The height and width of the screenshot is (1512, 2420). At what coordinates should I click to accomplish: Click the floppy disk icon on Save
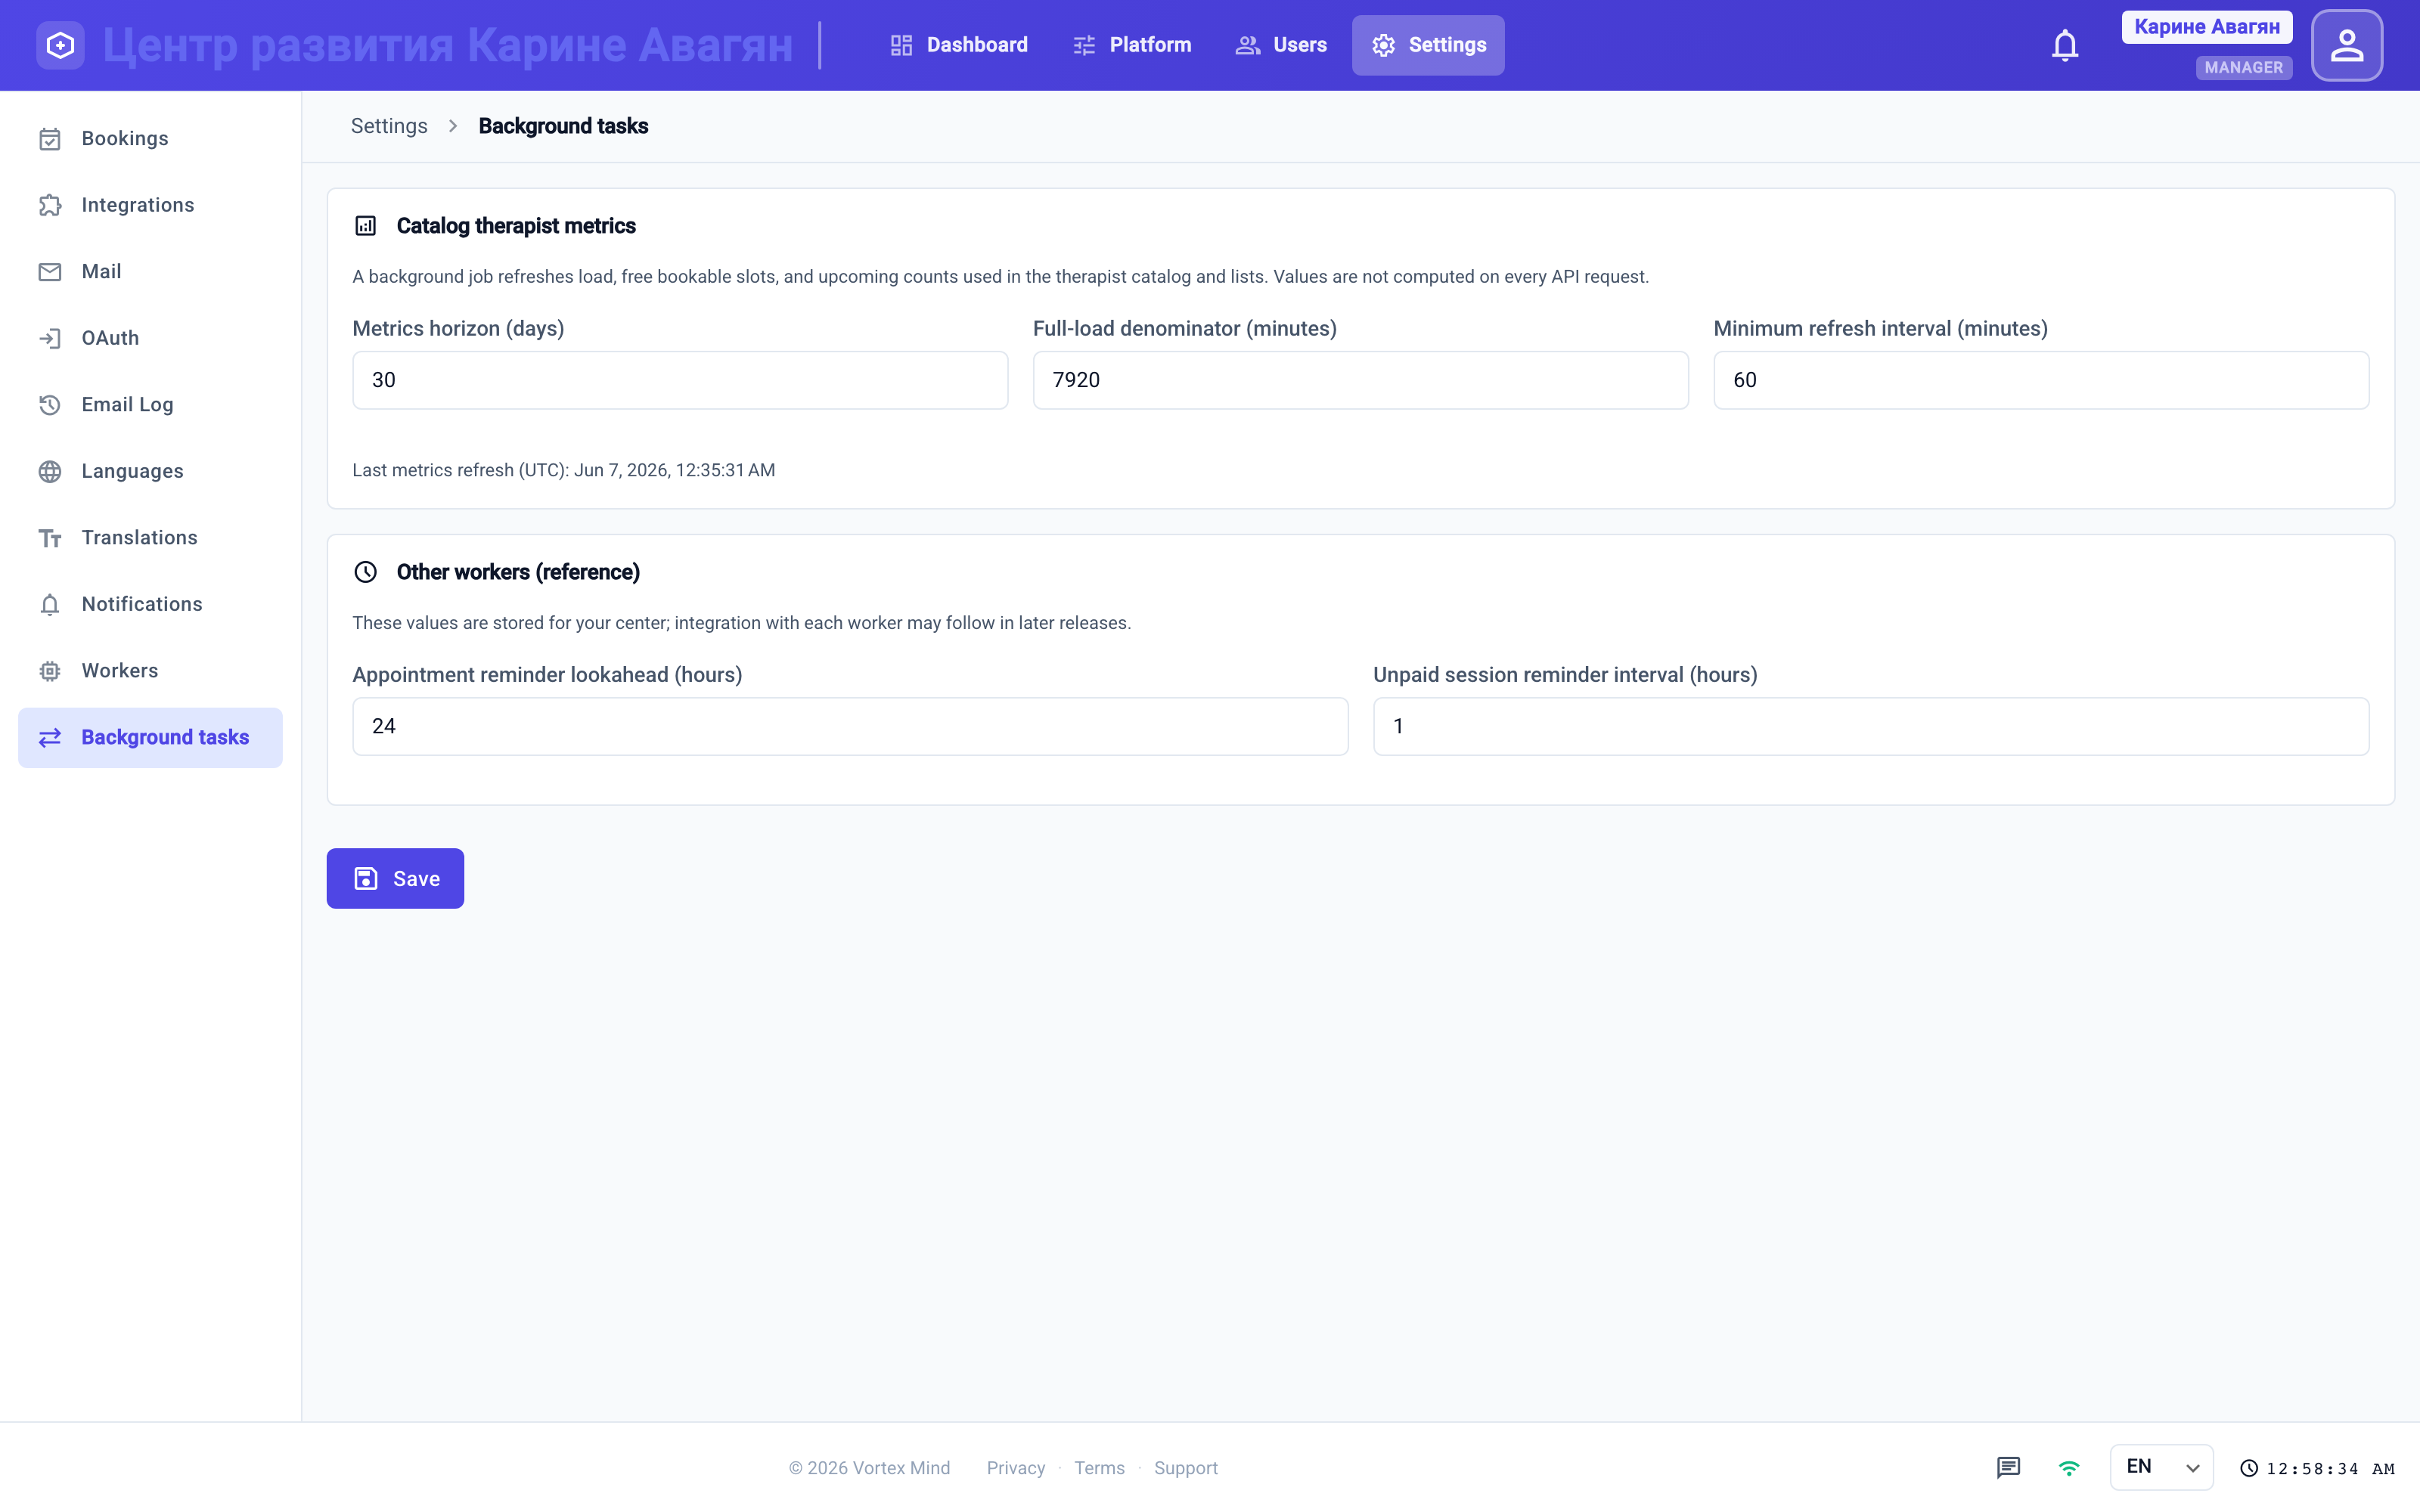[x=366, y=879]
